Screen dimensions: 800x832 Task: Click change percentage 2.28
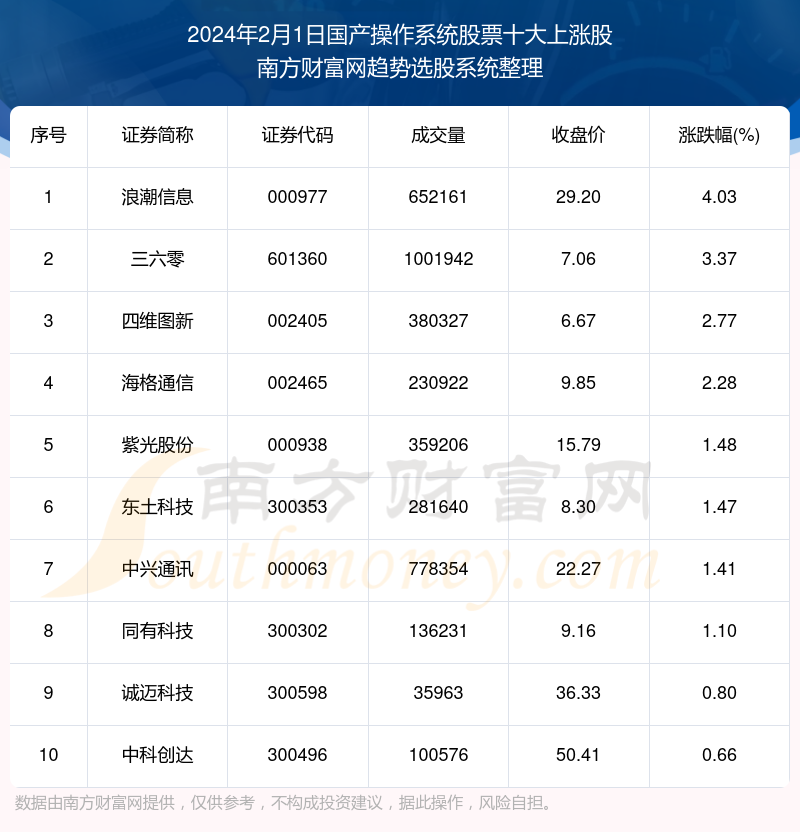(x=719, y=383)
